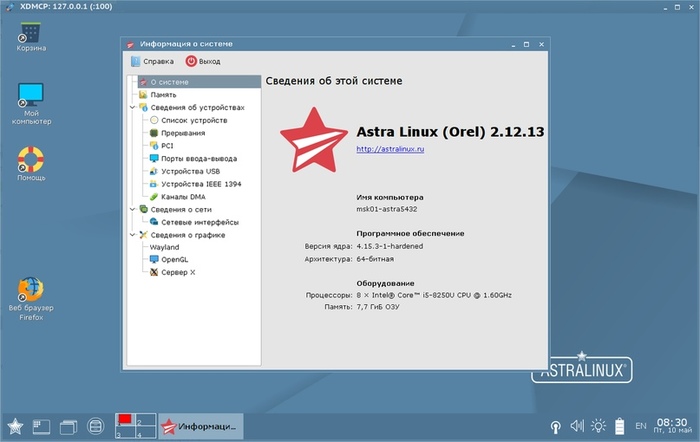Toggle the EN keyboard layout indicator
This screenshot has height=442, width=700.
pyautogui.click(x=641, y=426)
